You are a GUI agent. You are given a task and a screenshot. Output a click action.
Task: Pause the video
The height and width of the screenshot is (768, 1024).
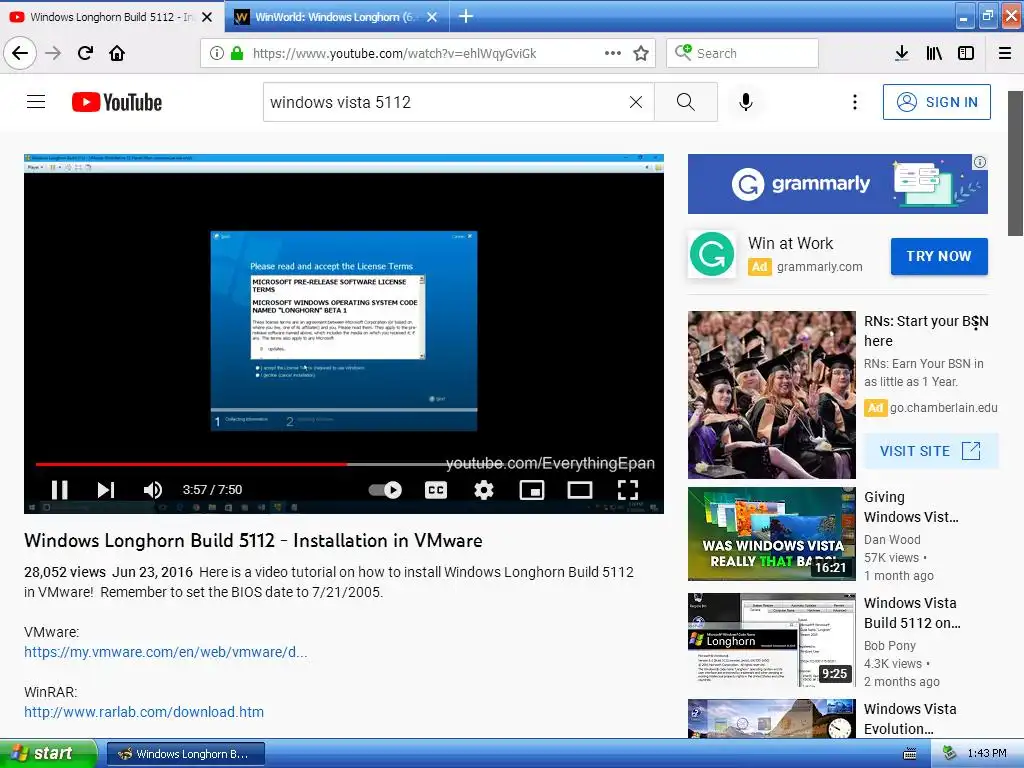click(59, 490)
